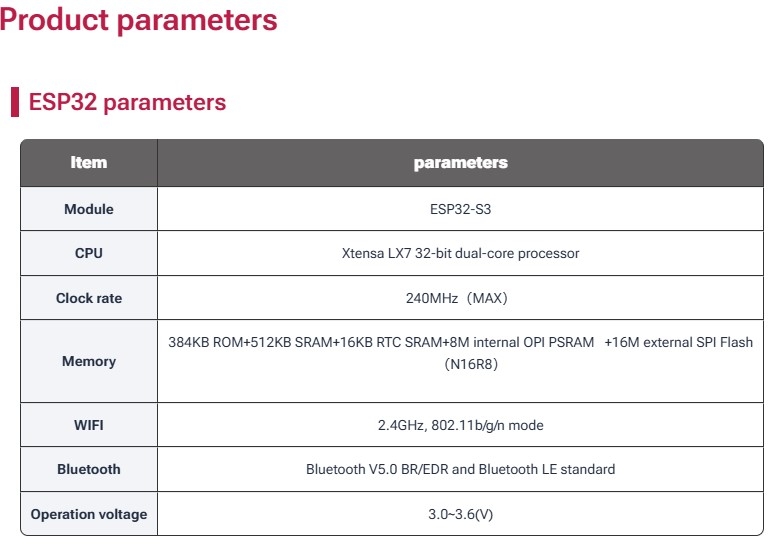Click the "Clock rate" row label
This screenshot has width=774, height=554.
89,298
